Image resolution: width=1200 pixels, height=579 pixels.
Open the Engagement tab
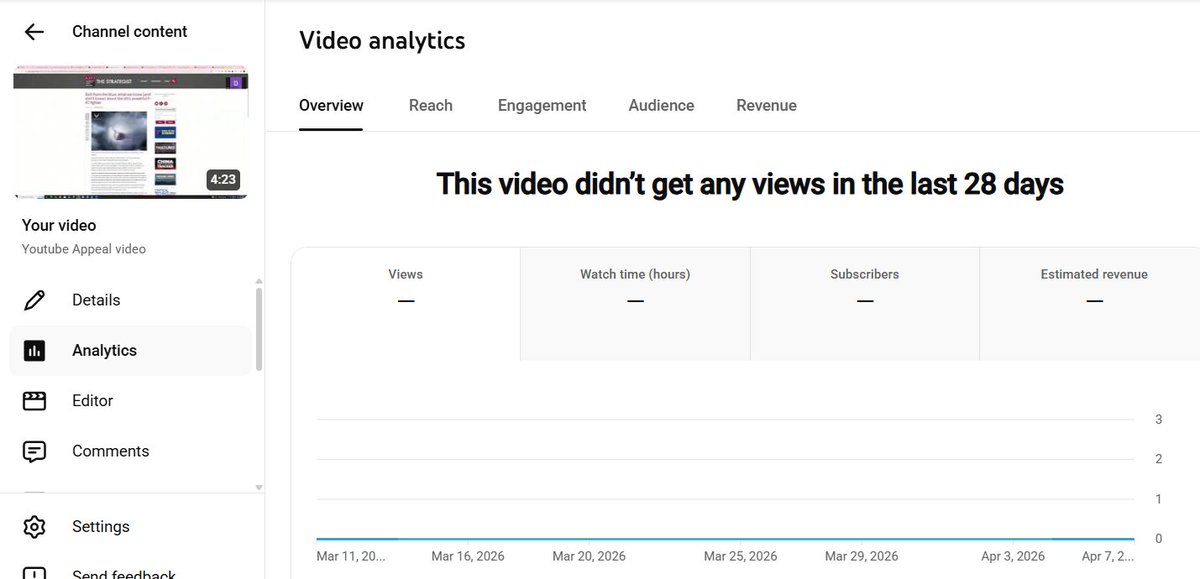542,105
